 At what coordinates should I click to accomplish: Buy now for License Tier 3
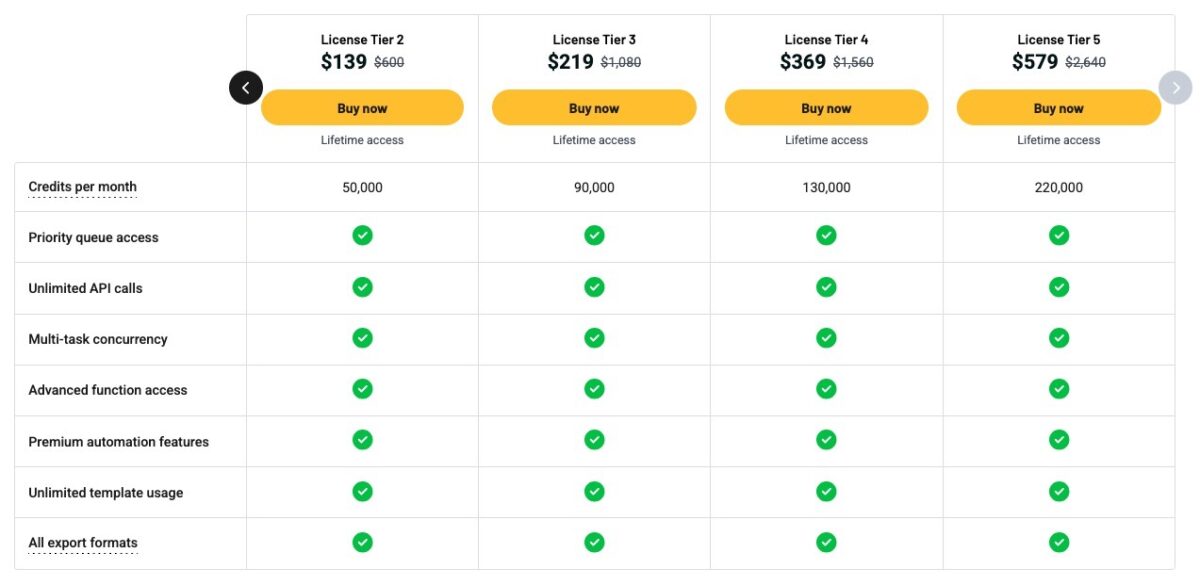tap(594, 108)
